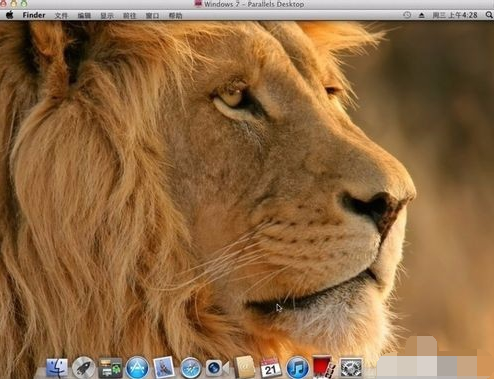Click the clock showing 上午4:28
494x379 pixels.
[x=455, y=15]
